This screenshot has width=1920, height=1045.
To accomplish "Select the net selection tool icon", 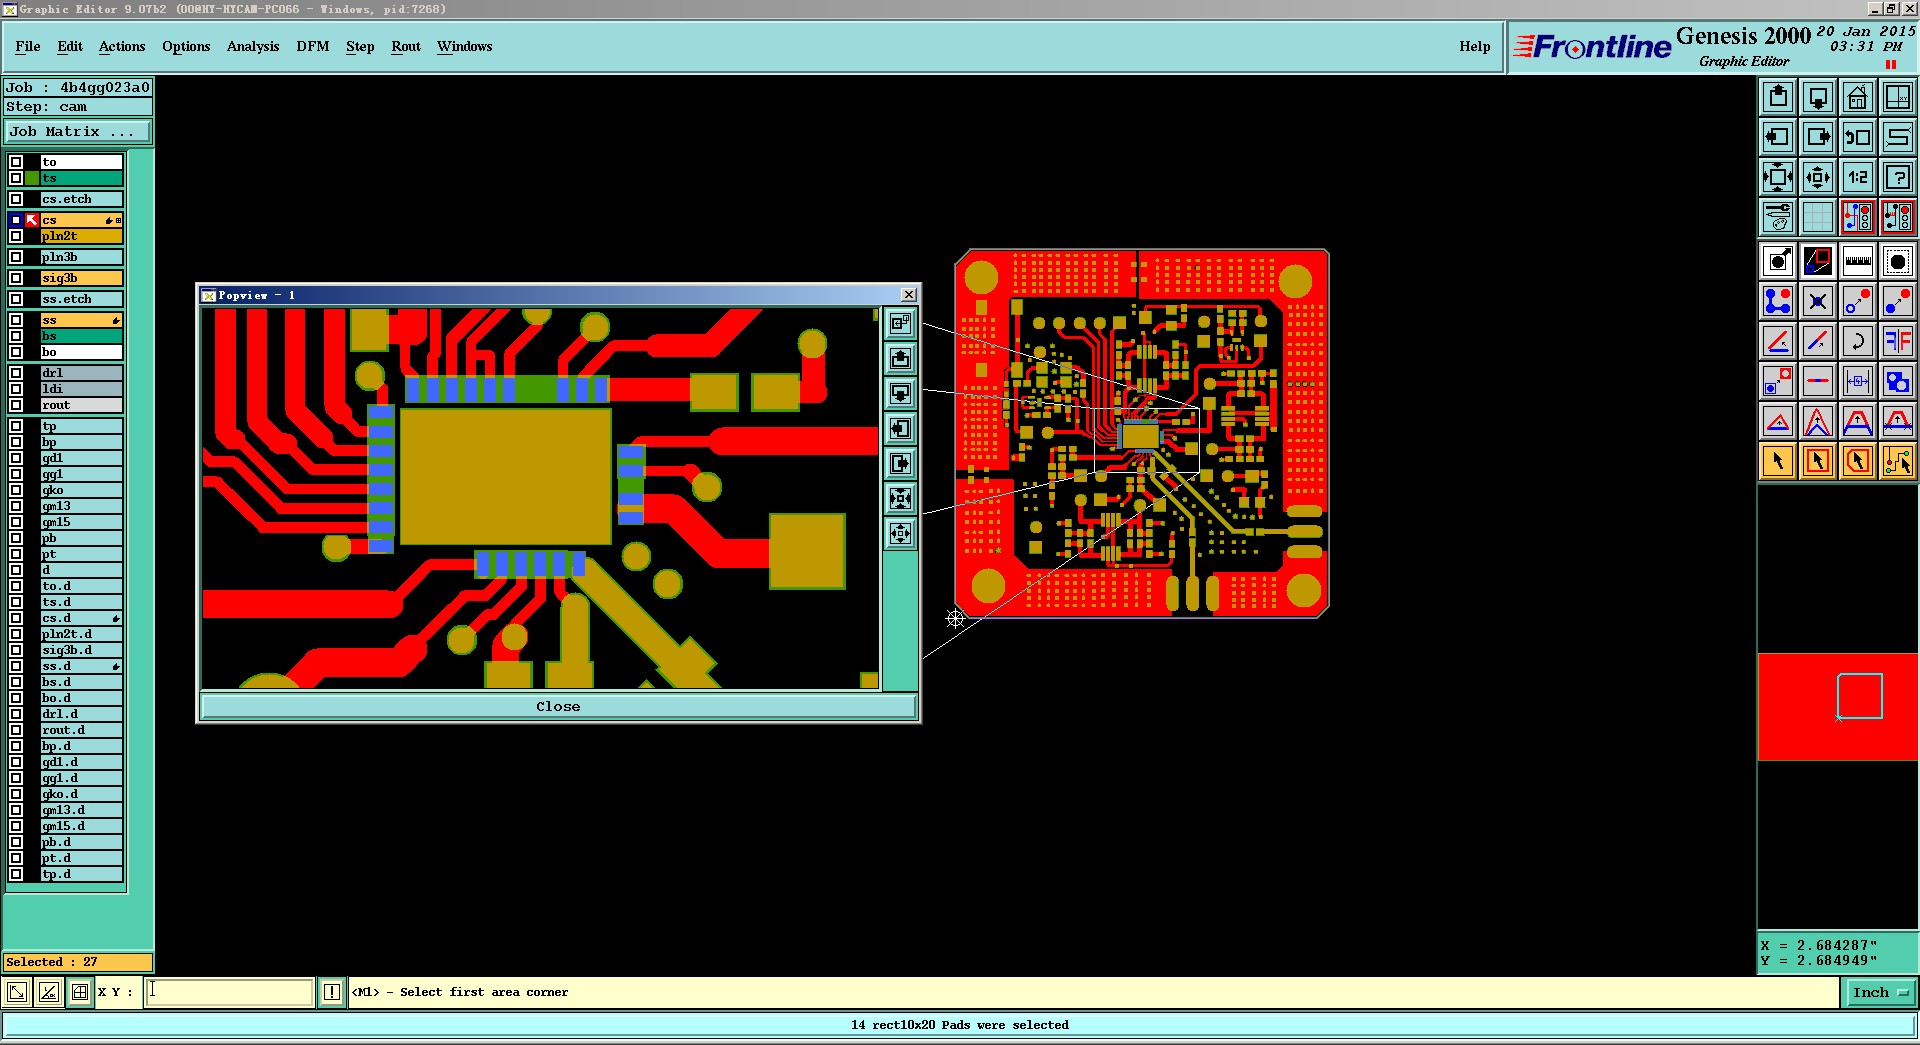I will click(x=1898, y=461).
